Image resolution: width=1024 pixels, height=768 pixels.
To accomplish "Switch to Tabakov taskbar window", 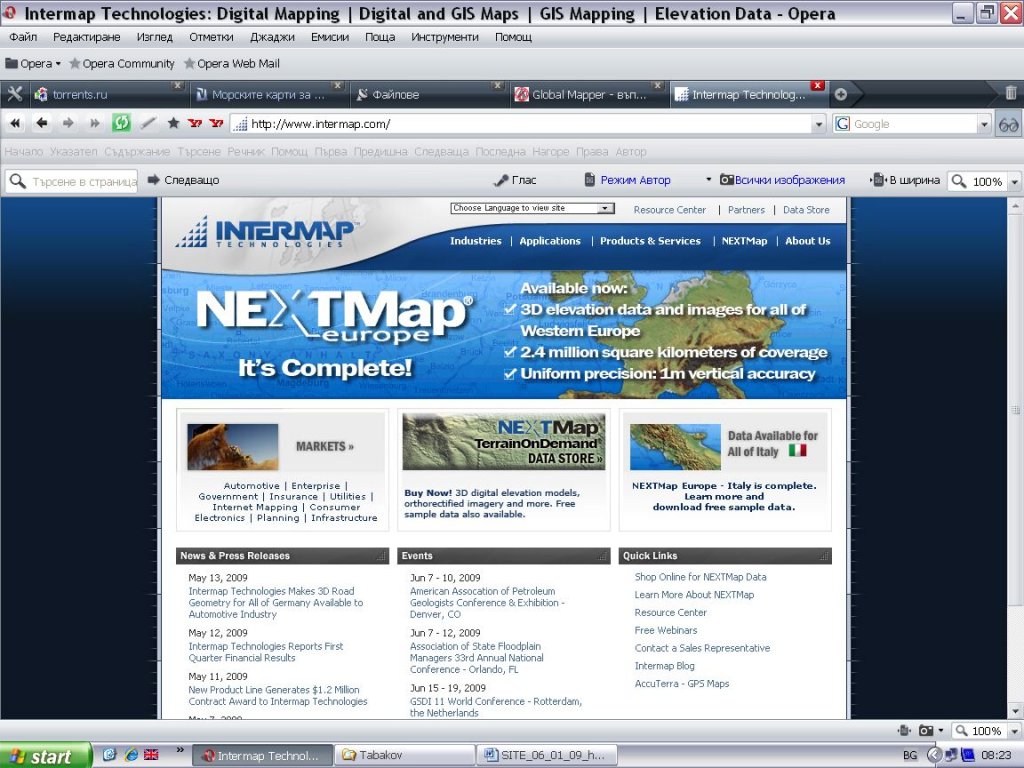I will coord(405,756).
